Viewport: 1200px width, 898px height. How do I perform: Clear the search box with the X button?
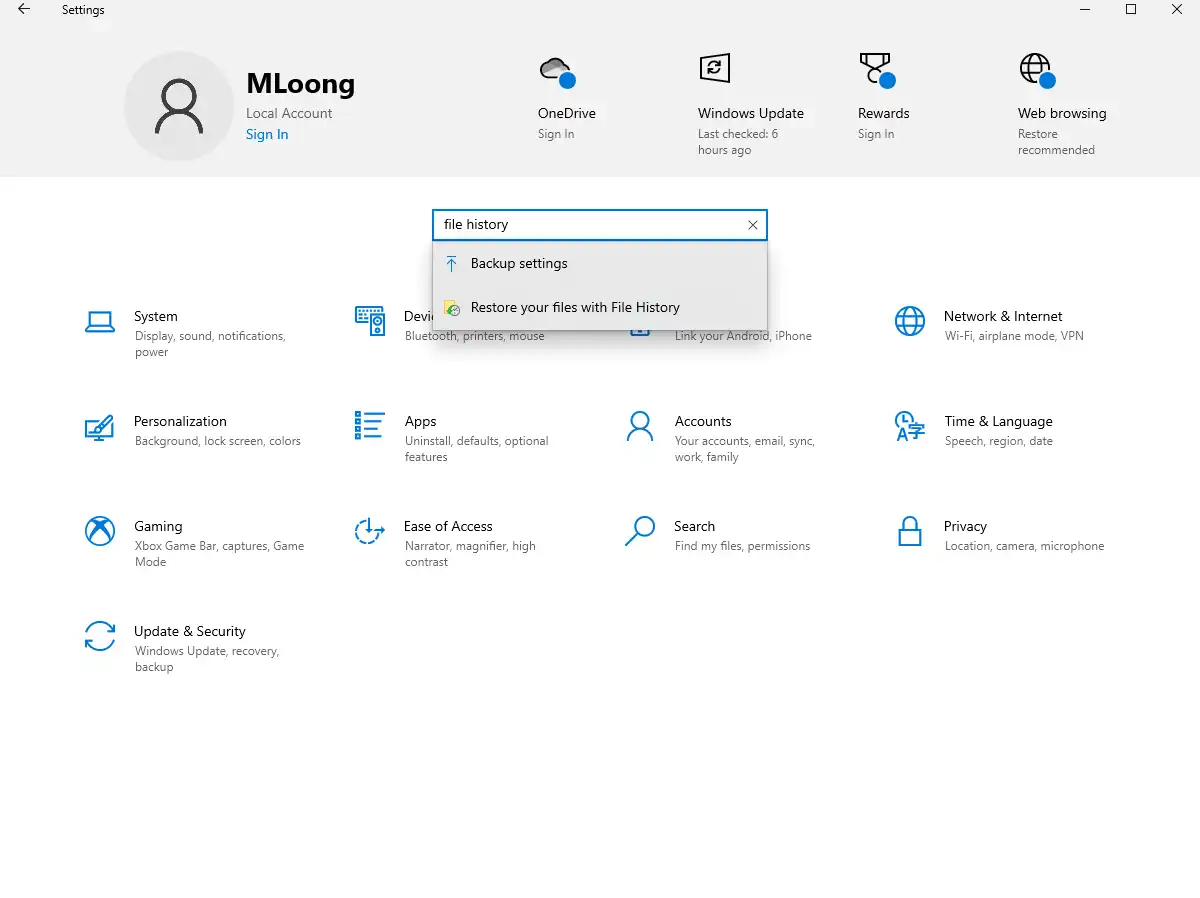tap(753, 225)
